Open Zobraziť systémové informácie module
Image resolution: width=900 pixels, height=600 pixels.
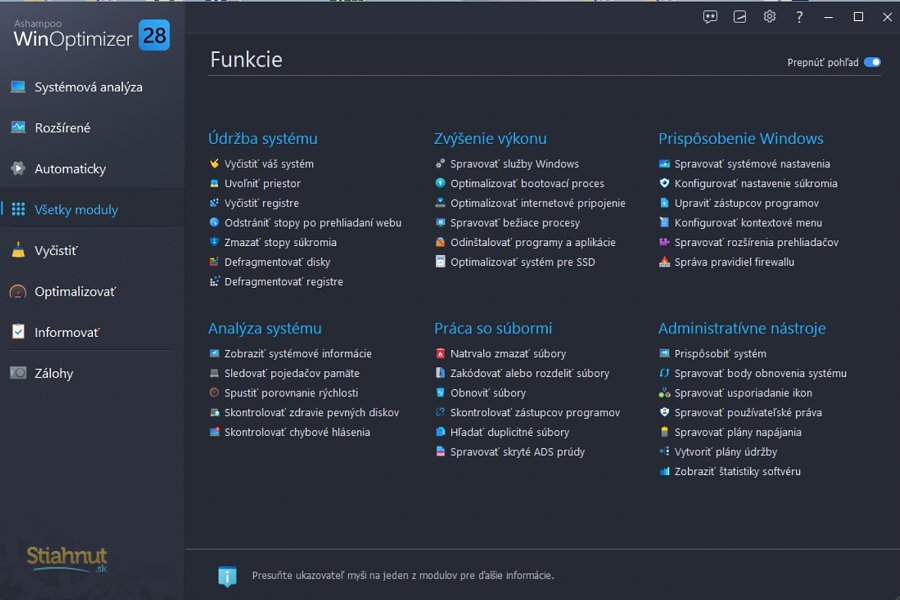(x=298, y=354)
